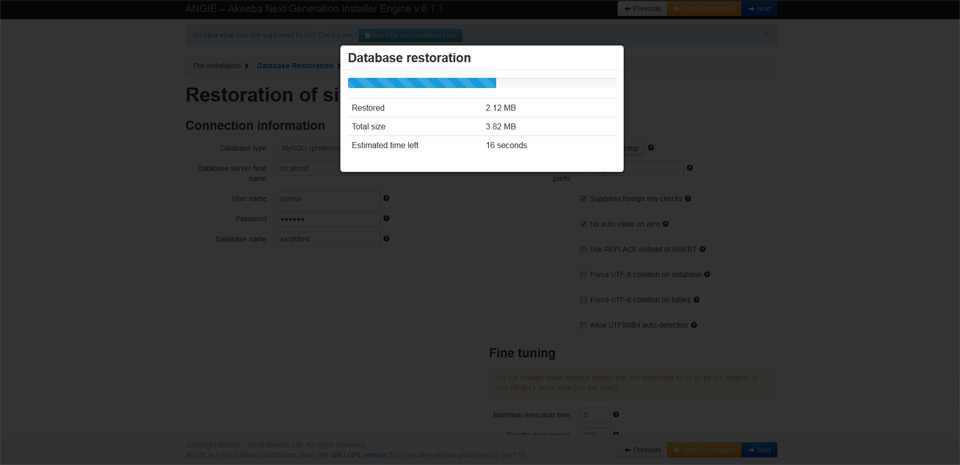Click the 2.12 MB restored value
Image resolution: width=960 pixels, height=465 pixels.
tap(501, 108)
